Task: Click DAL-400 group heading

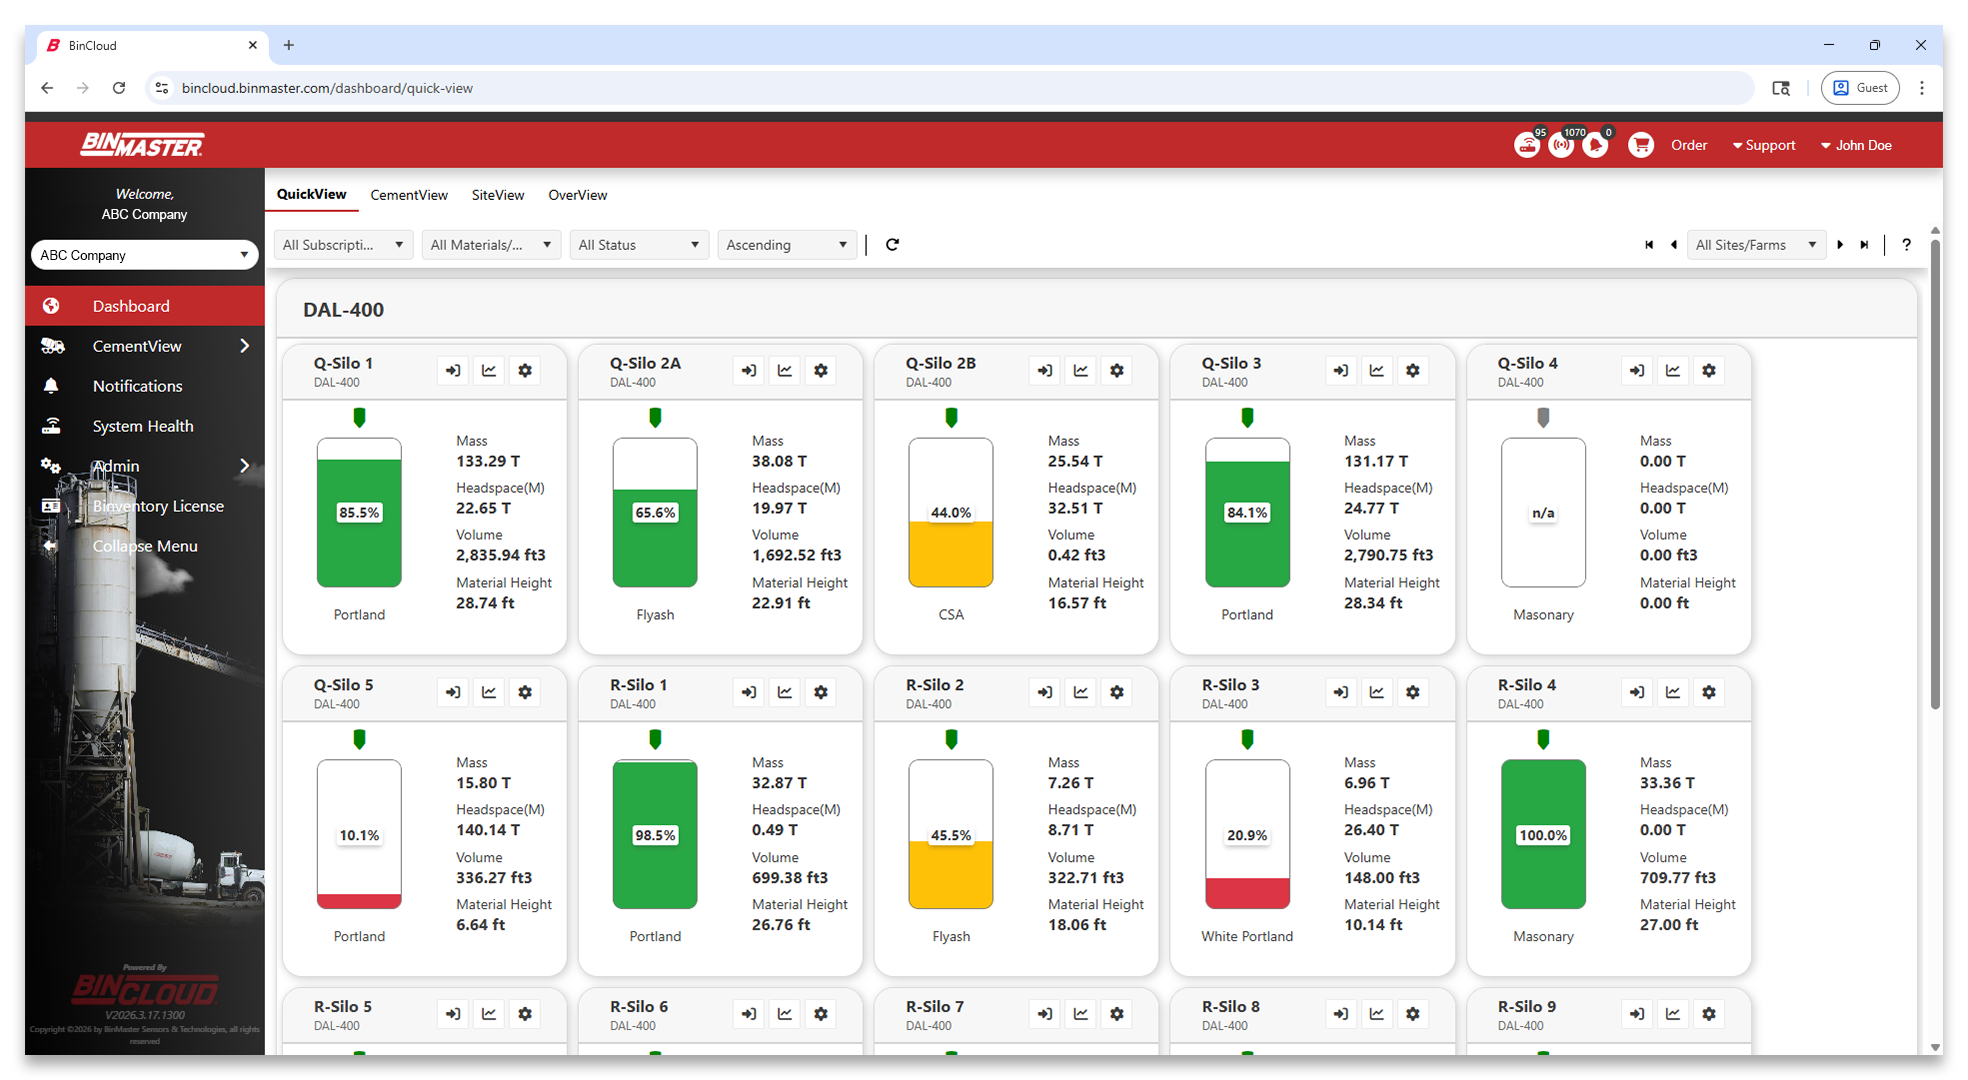Action: 343,310
